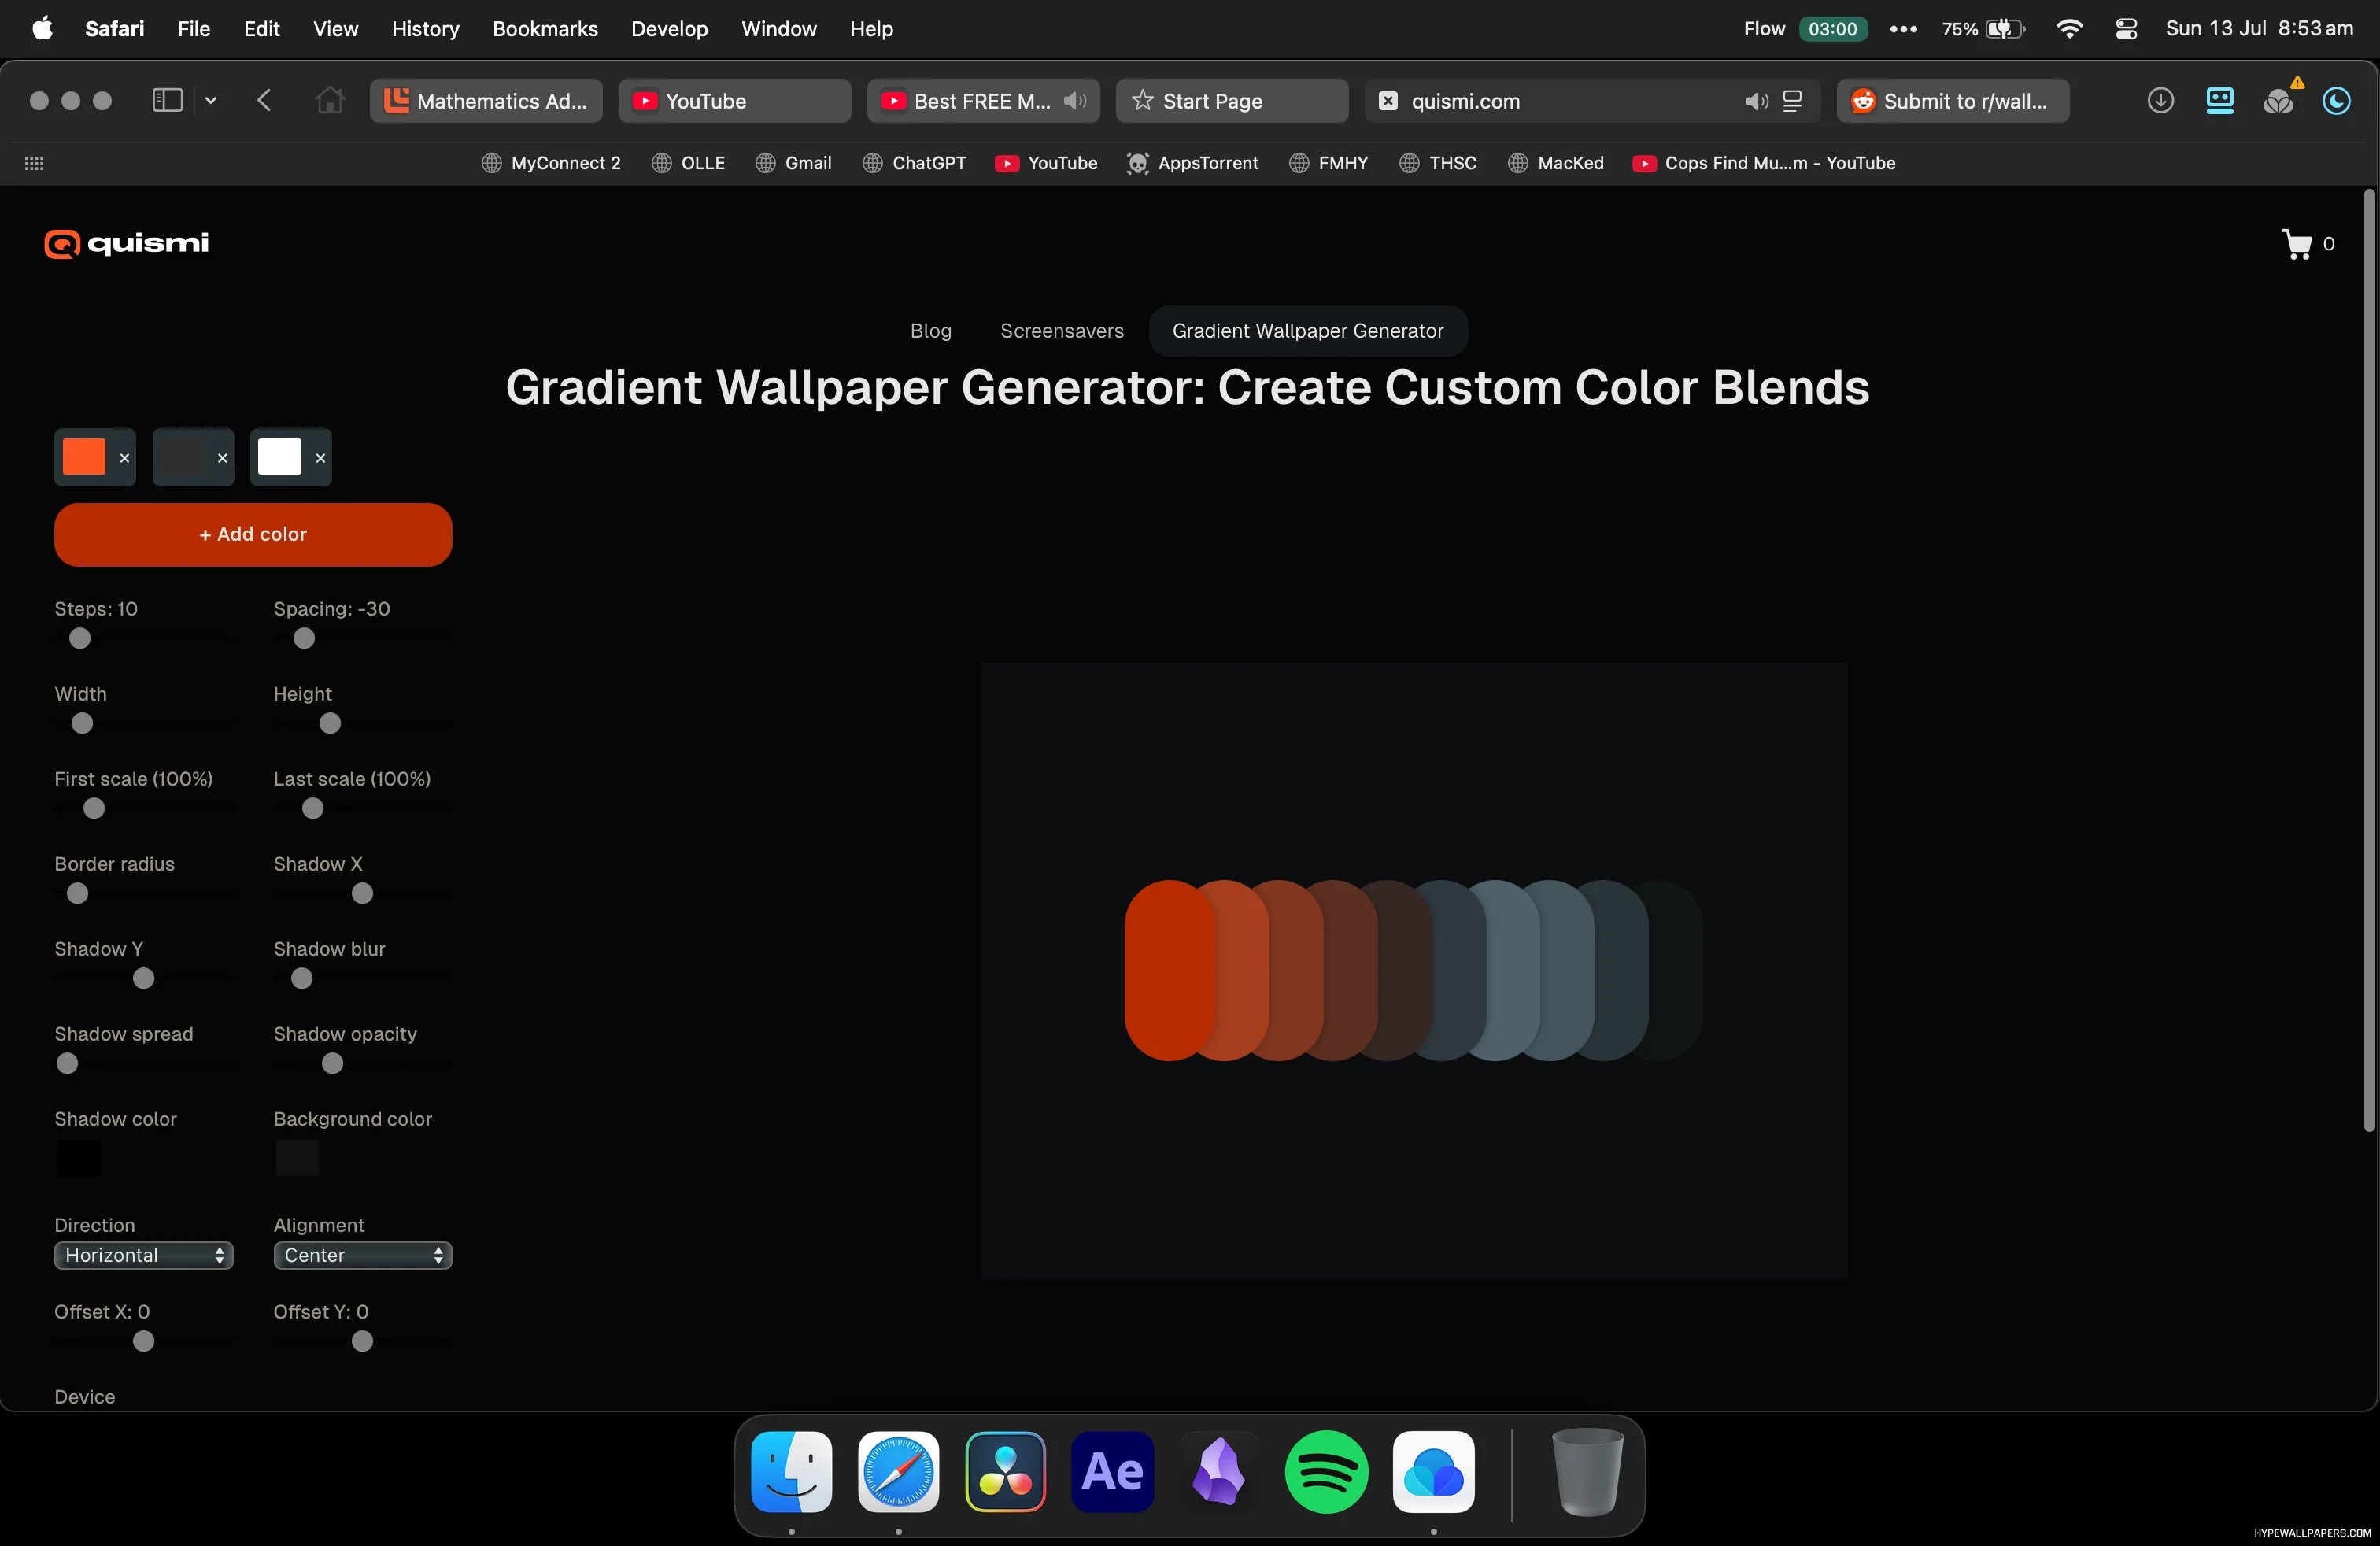Open the ChatGPT bookmark
Viewport: 2380px width, 1546px height.
click(914, 163)
